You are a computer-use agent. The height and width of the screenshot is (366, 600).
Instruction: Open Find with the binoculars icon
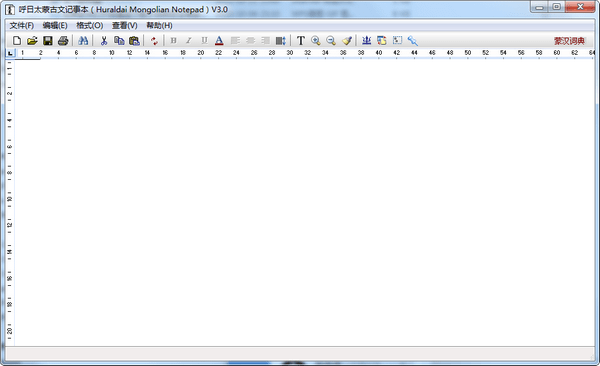pos(83,41)
